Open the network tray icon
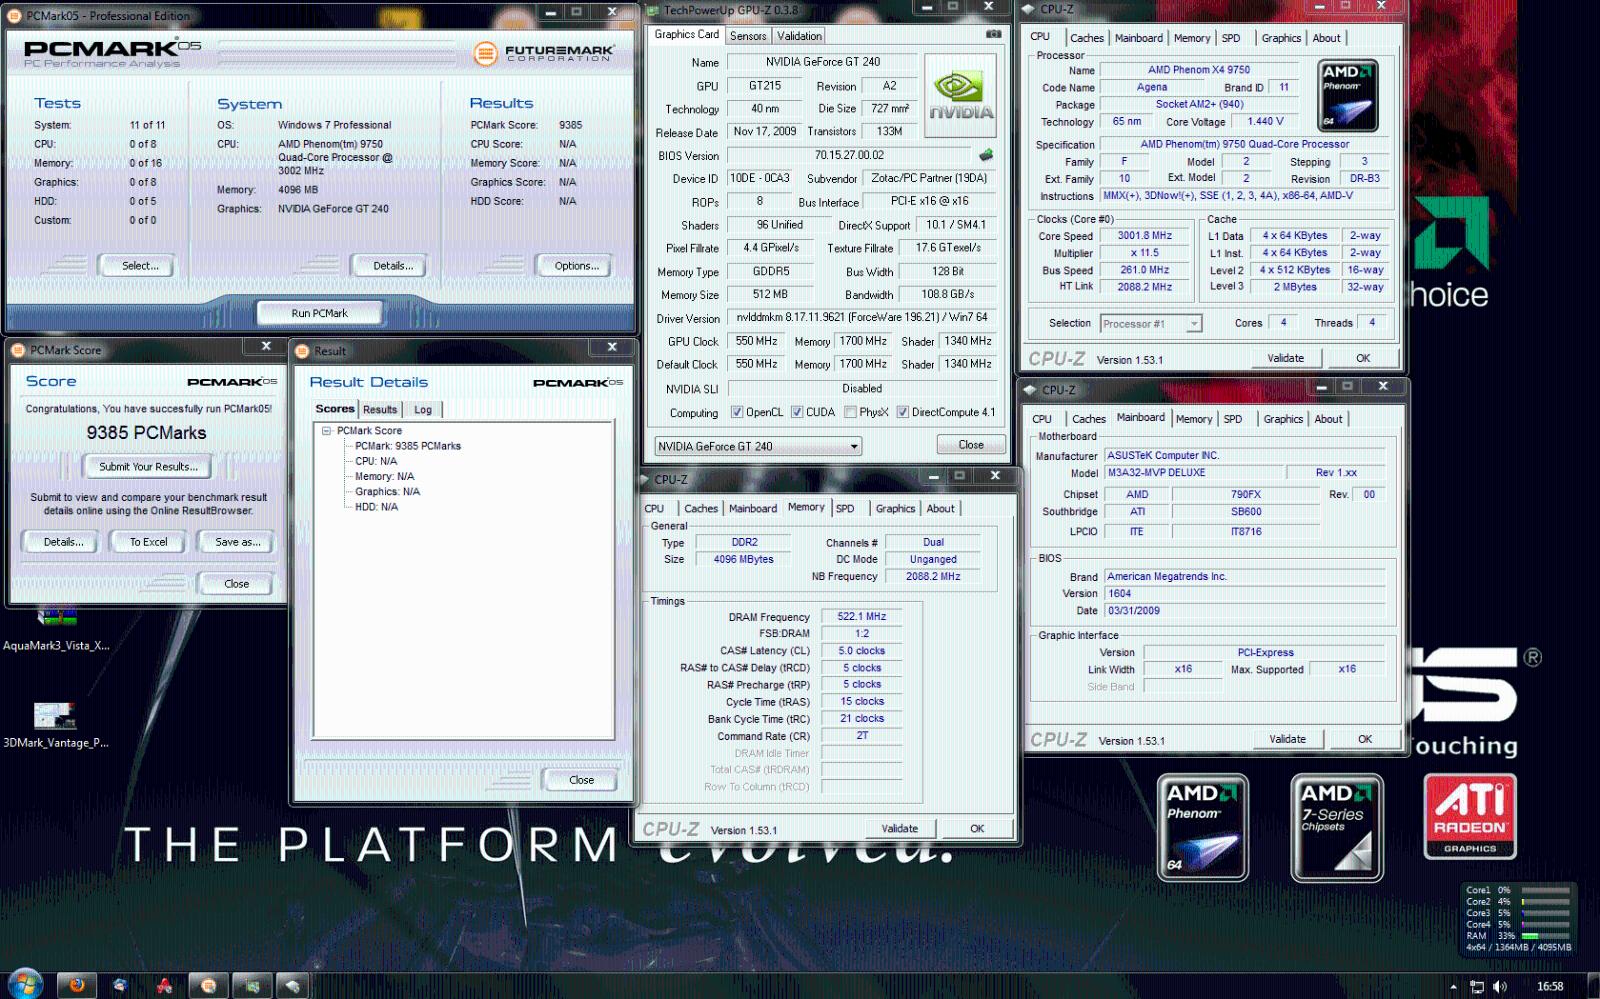The image size is (1600, 999). (1477, 987)
